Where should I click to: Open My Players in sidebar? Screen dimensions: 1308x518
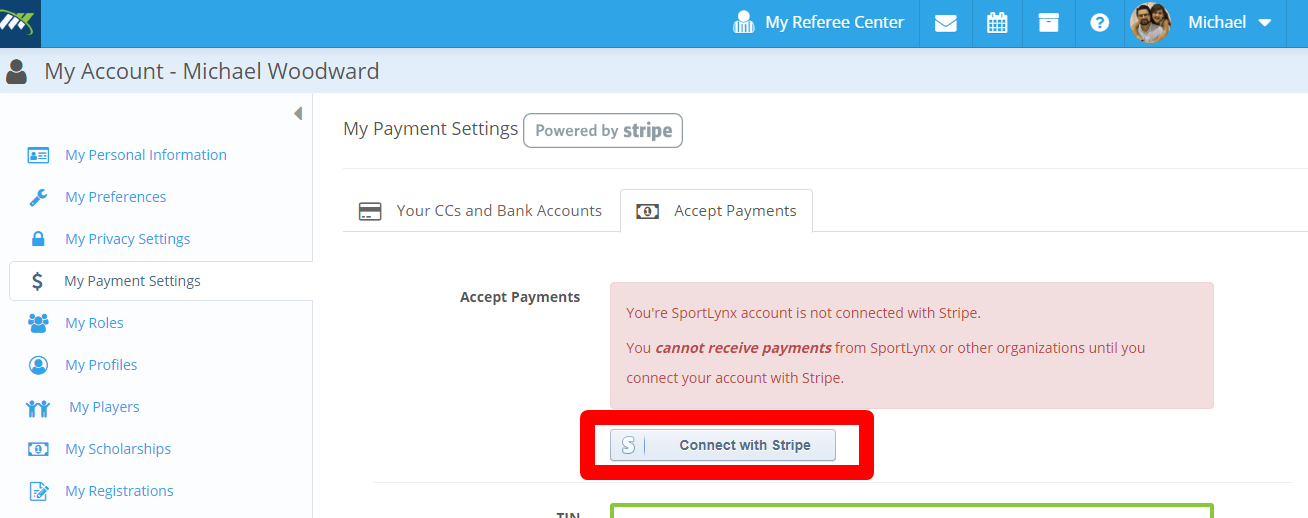click(104, 407)
